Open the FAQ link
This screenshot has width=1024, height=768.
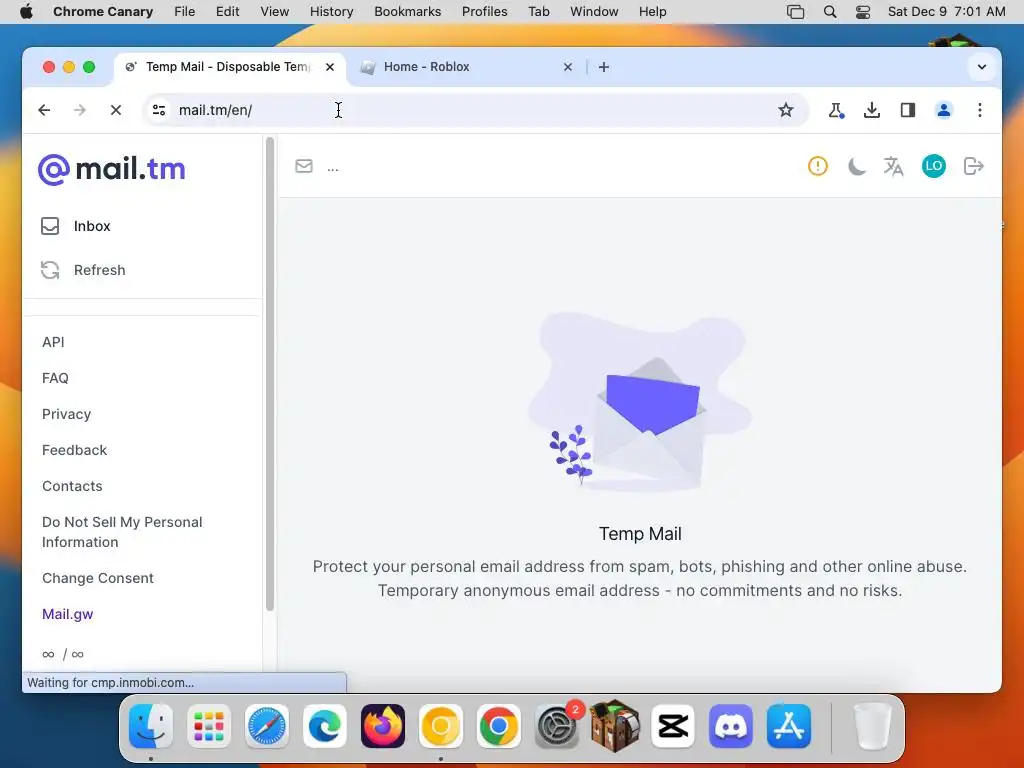click(55, 378)
